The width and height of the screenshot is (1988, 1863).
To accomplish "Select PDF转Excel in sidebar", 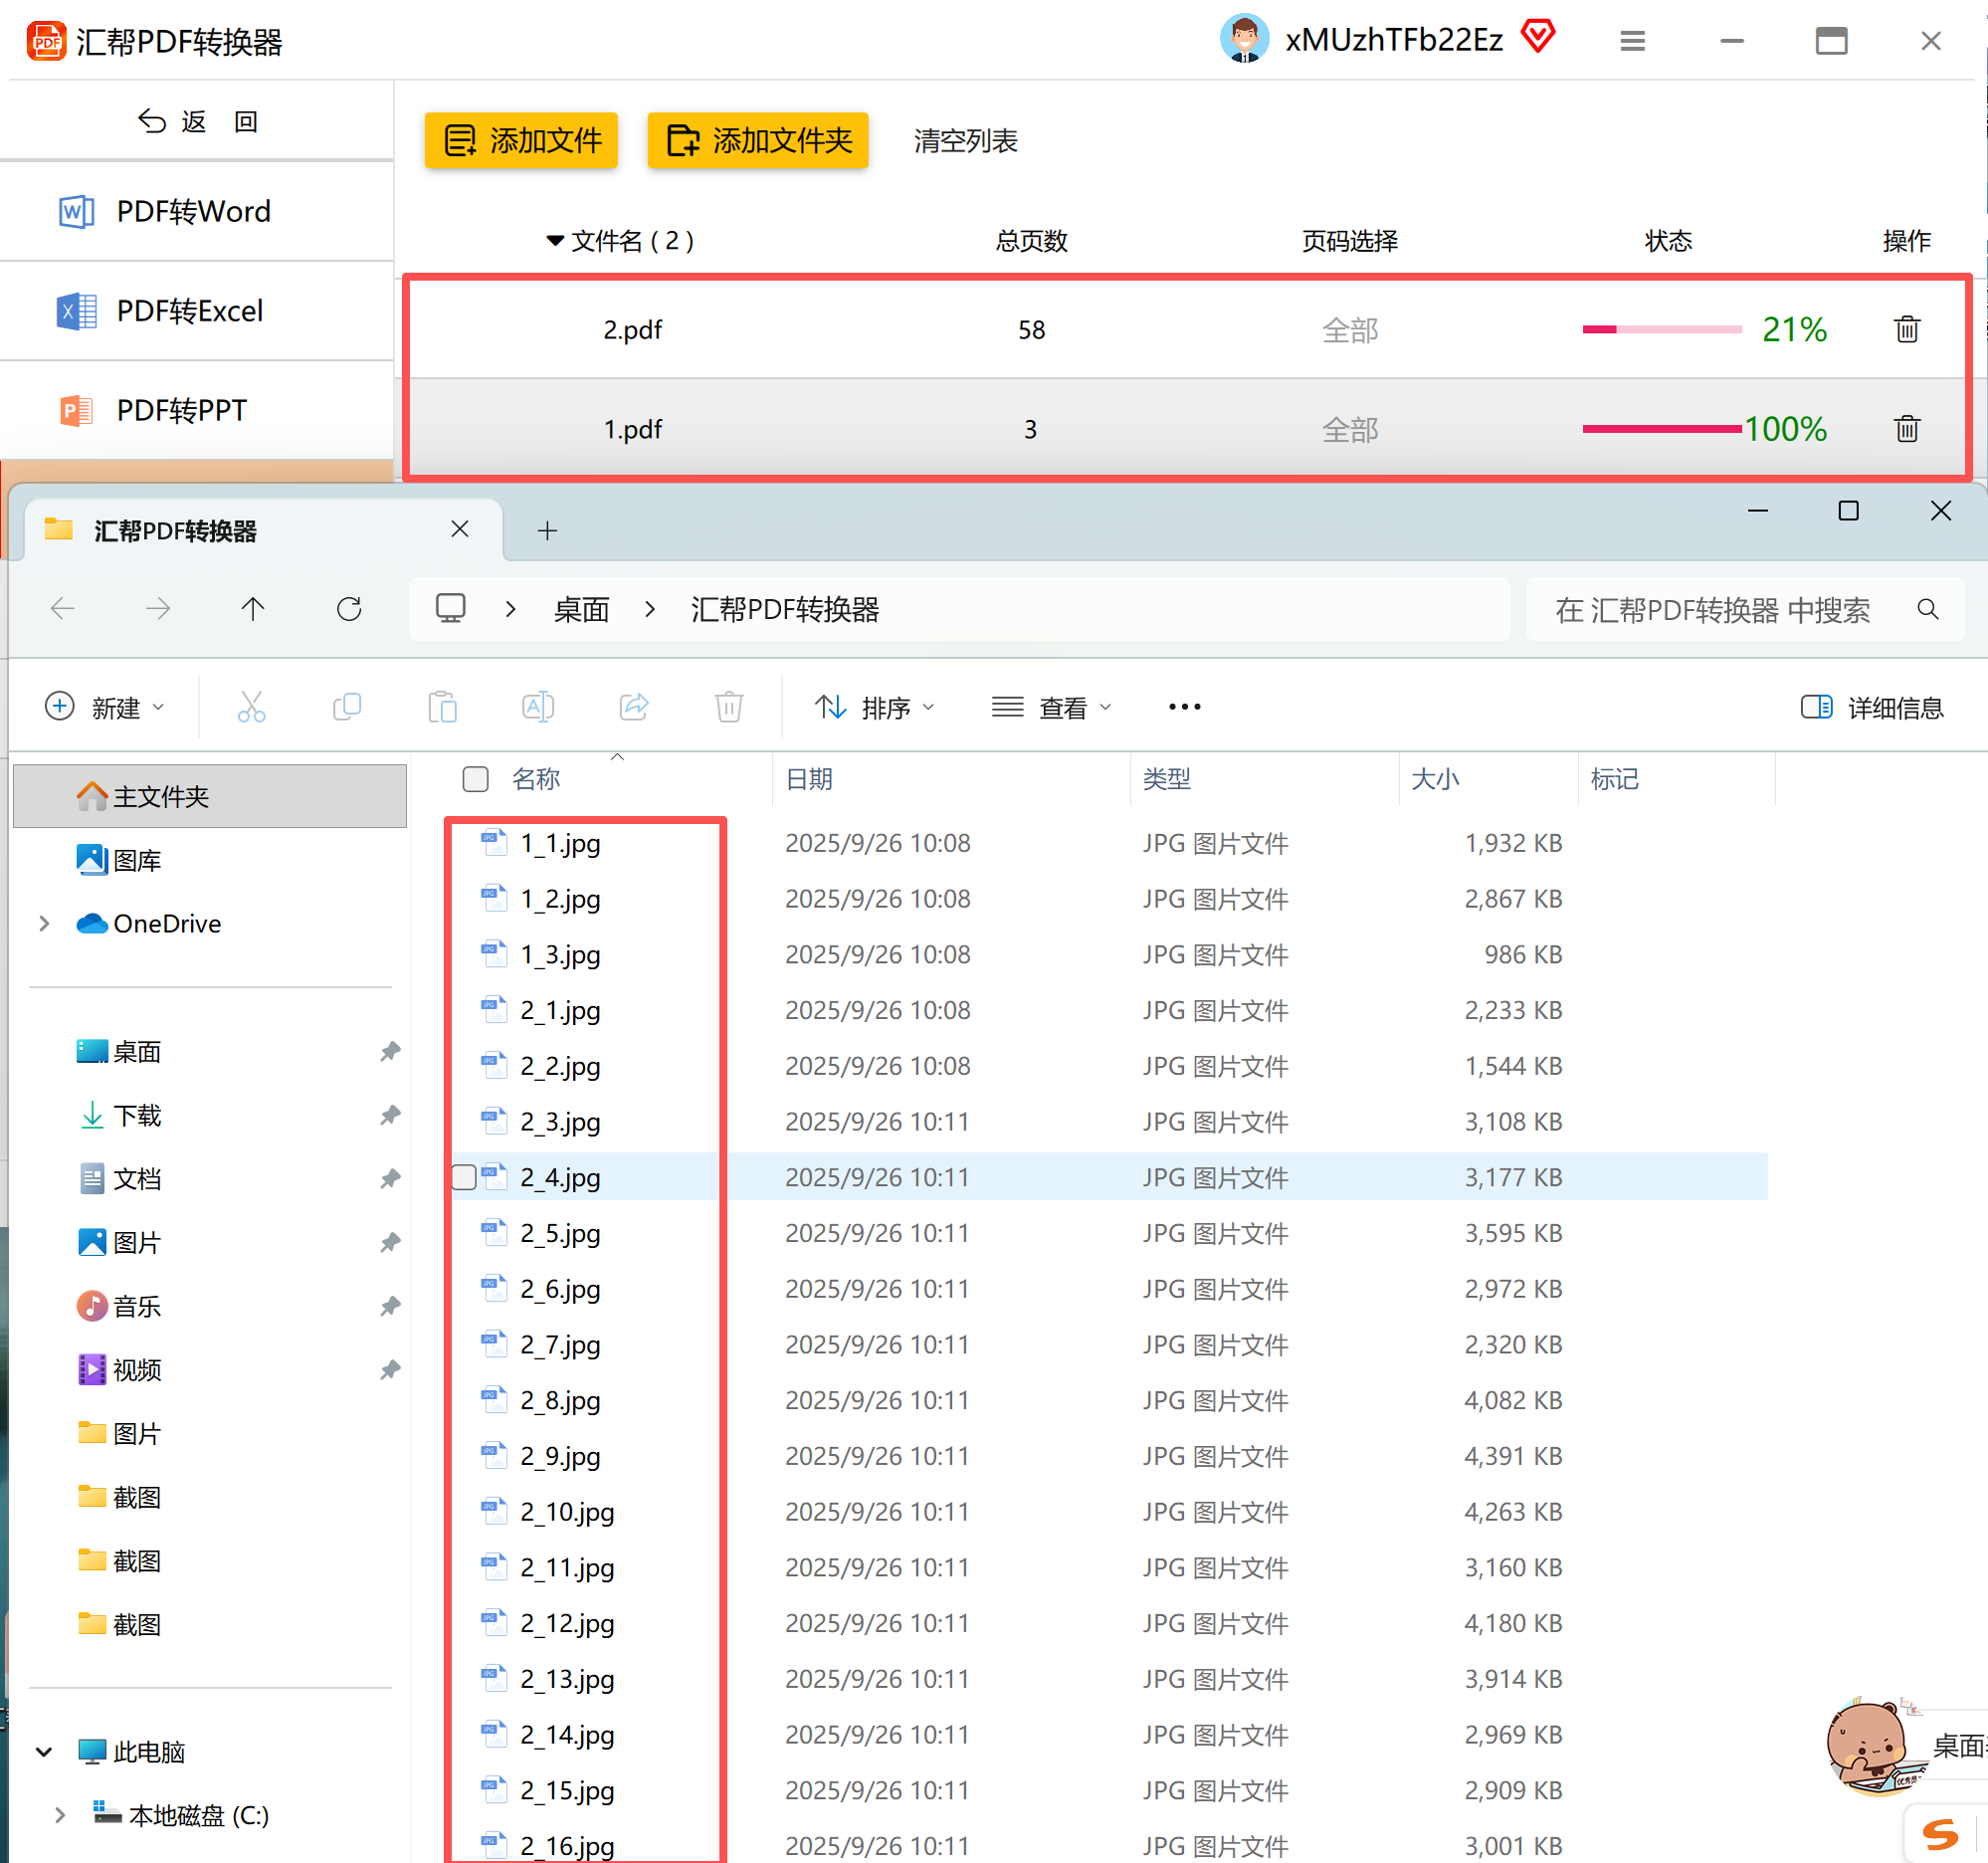I will [x=190, y=311].
